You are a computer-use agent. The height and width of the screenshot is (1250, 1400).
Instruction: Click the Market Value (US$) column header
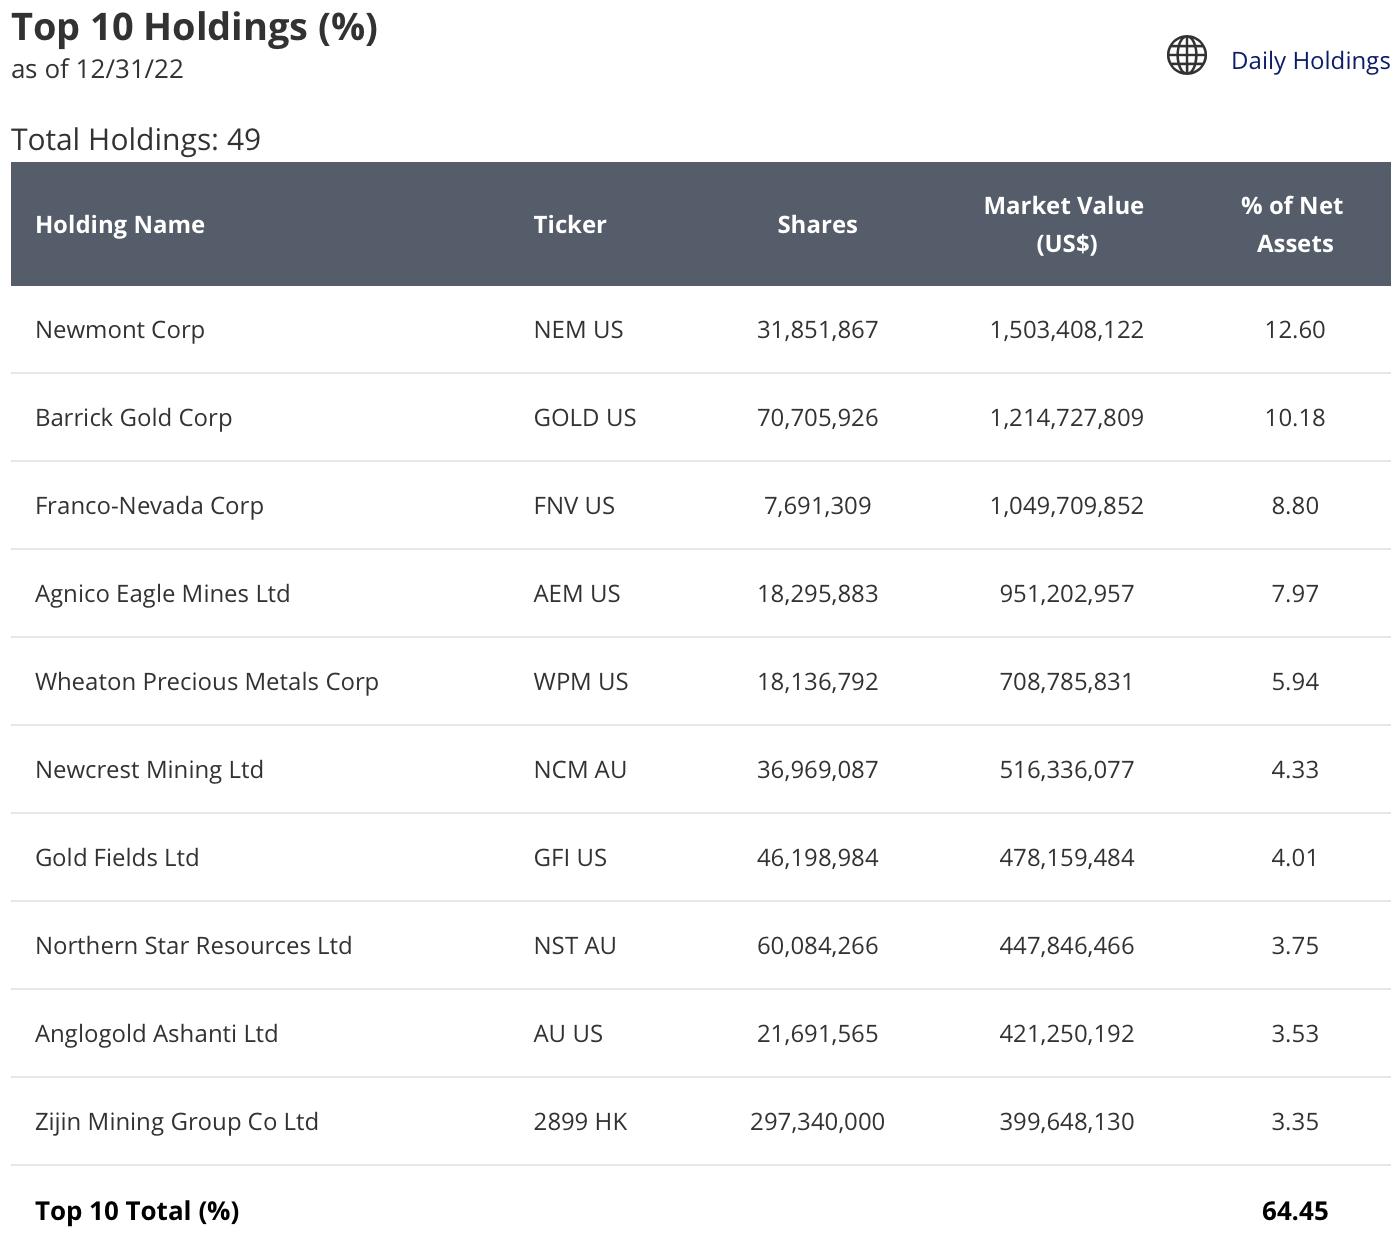tap(1064, 225)
